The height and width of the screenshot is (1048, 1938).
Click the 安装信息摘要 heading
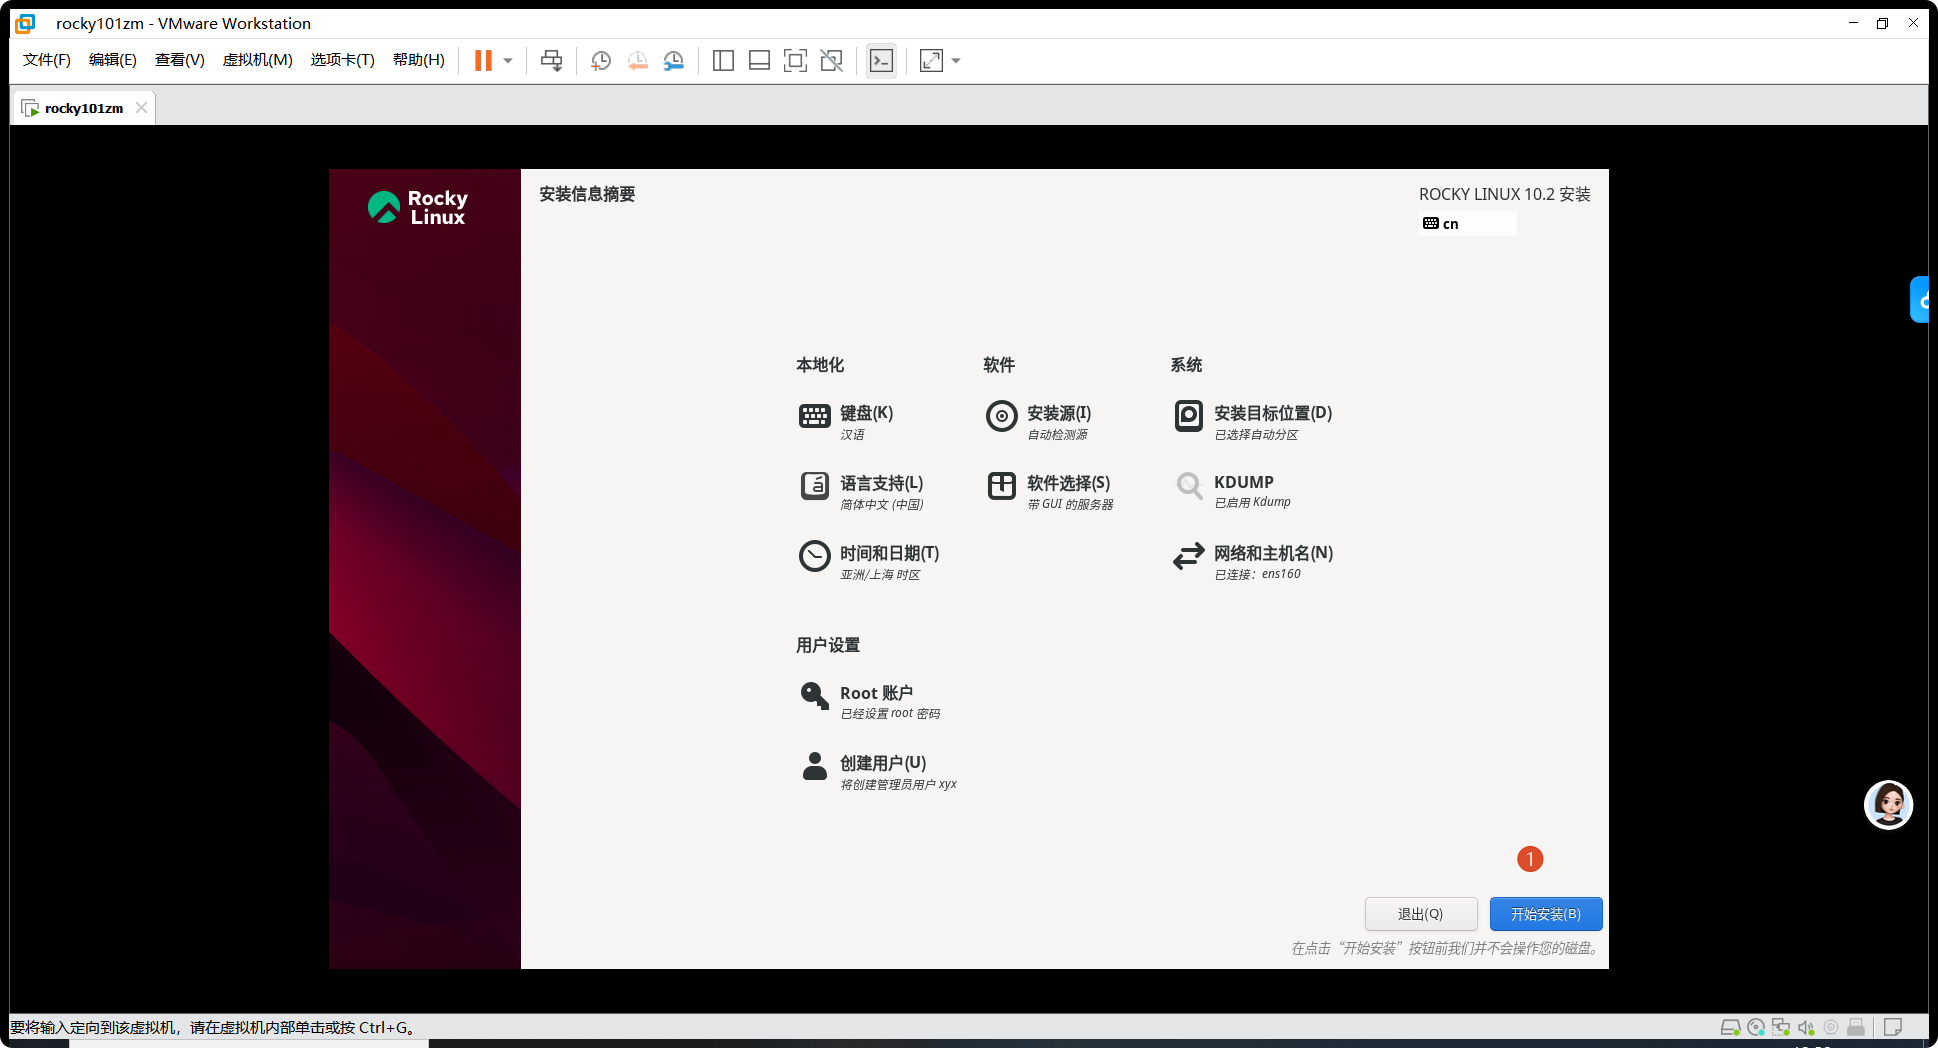[587, 194]
